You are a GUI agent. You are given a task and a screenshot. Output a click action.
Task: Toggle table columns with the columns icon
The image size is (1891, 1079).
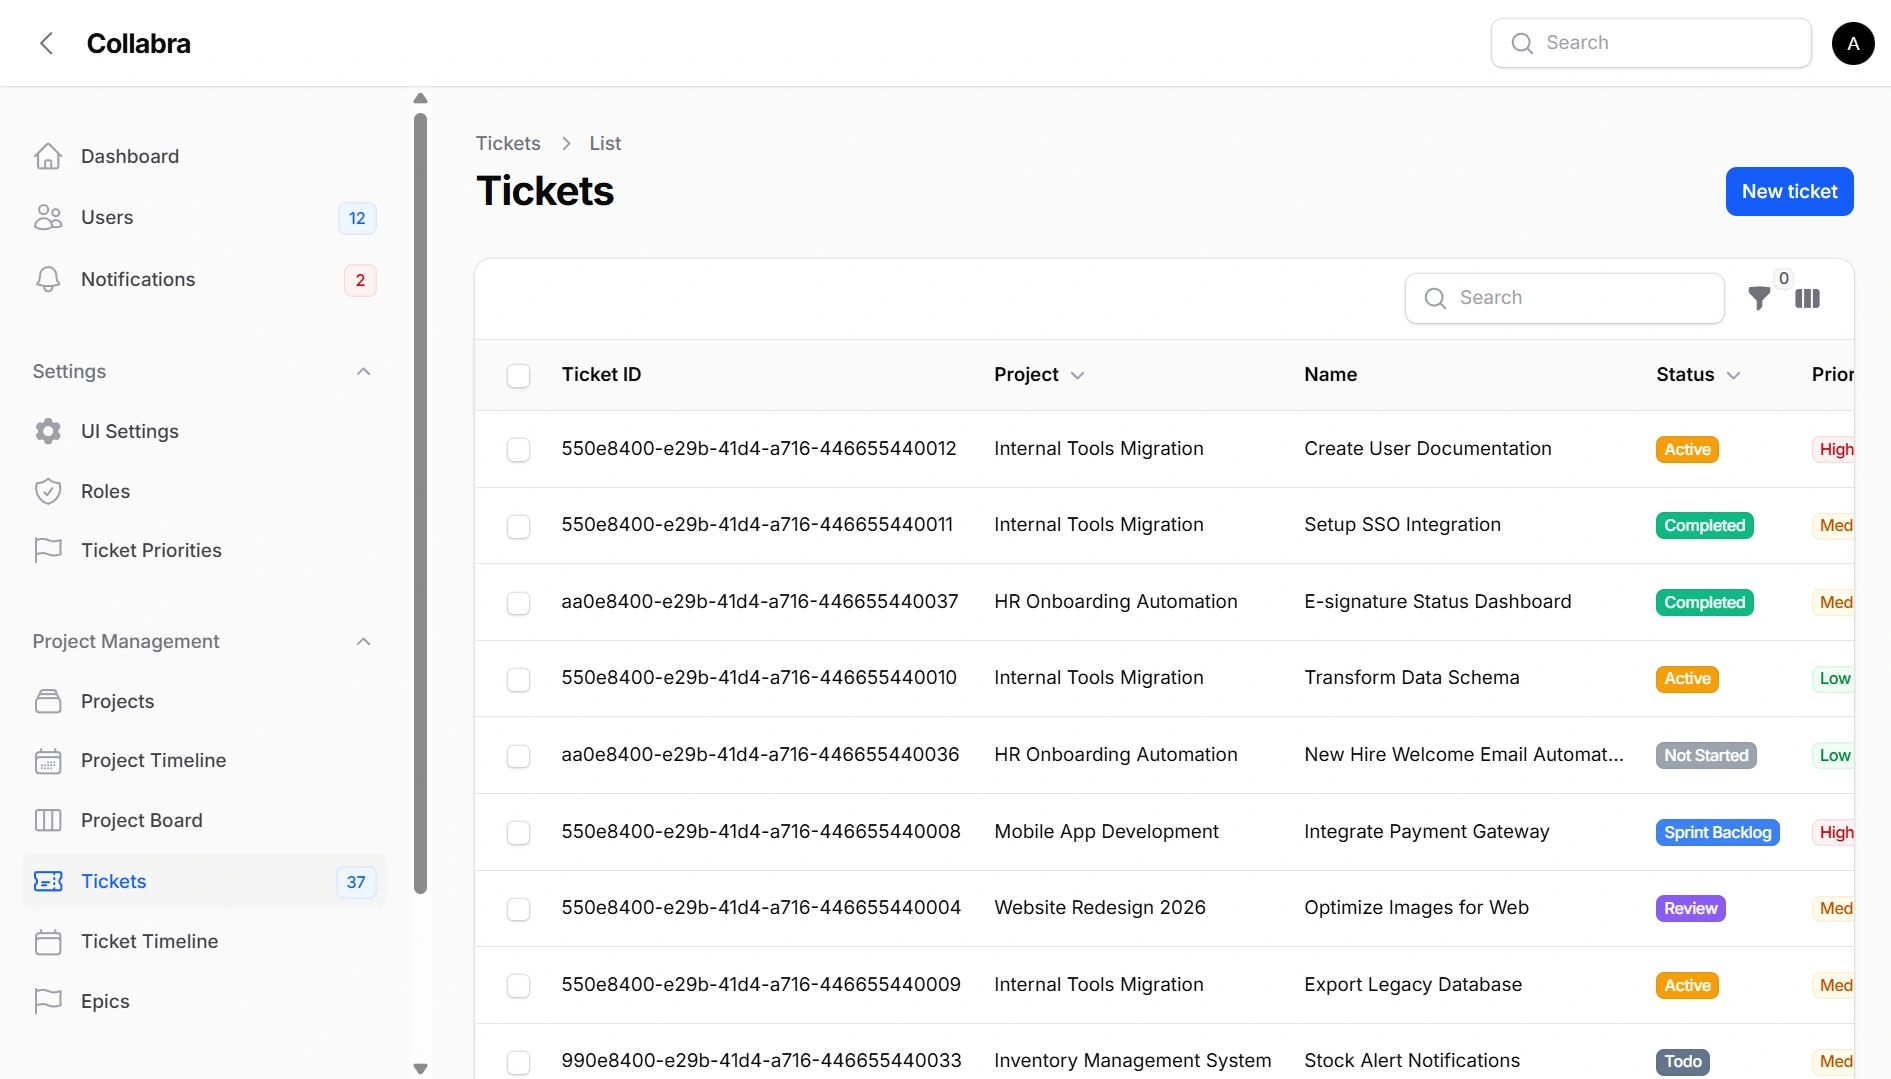tap(1807, 298)
